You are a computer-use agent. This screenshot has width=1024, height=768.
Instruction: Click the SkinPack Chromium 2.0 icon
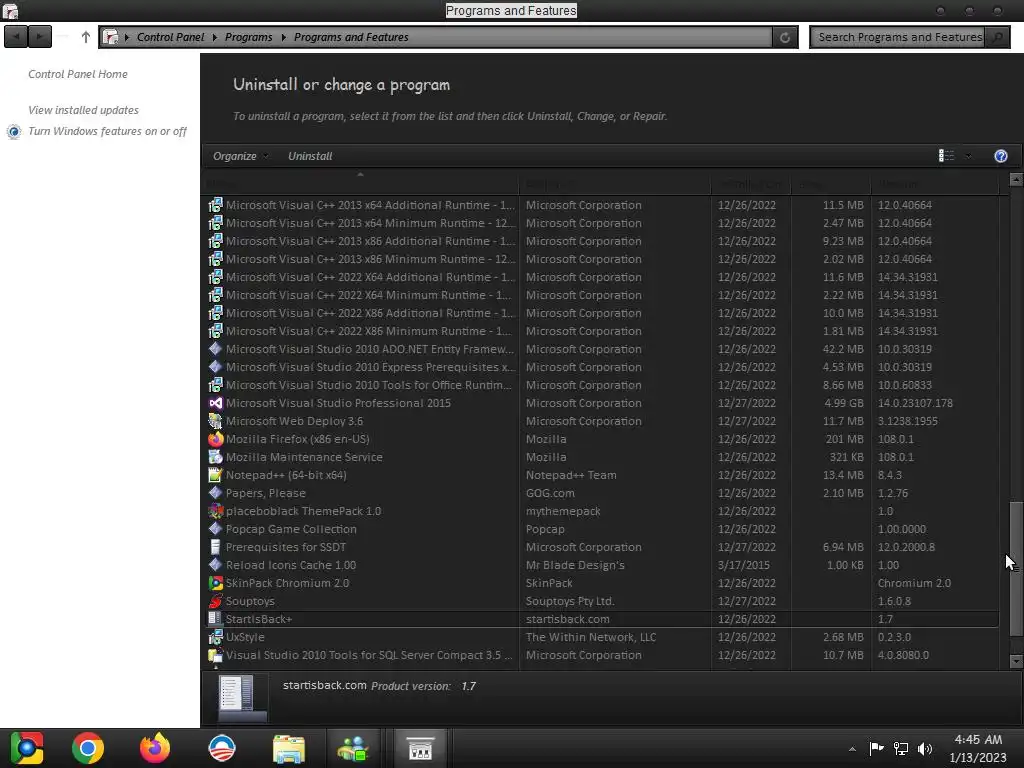(x=216, y=583)
